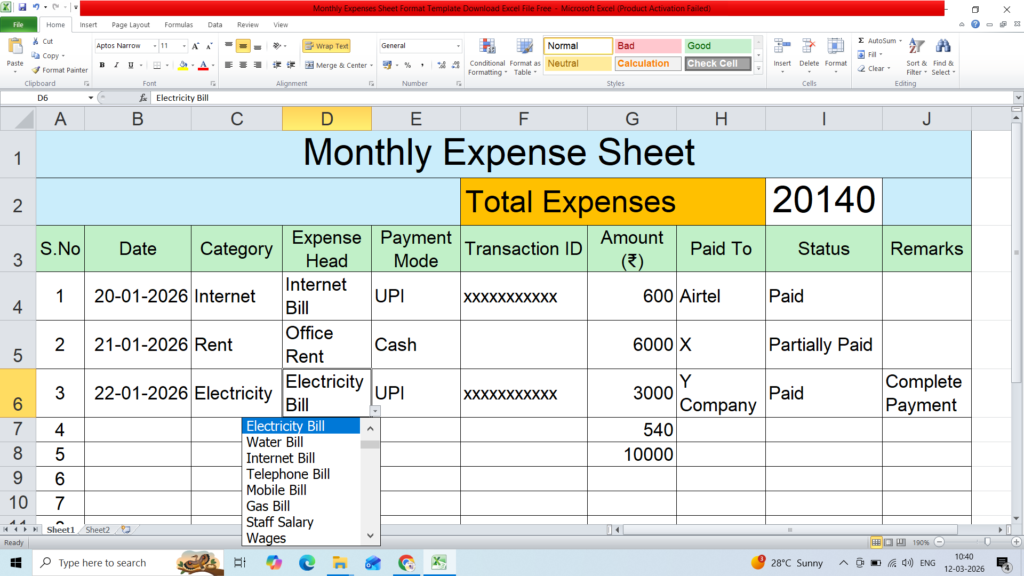The height and width of the screenshot is (576, 1024).
Task: Apply the Good cell style
Action: [718, 46]
